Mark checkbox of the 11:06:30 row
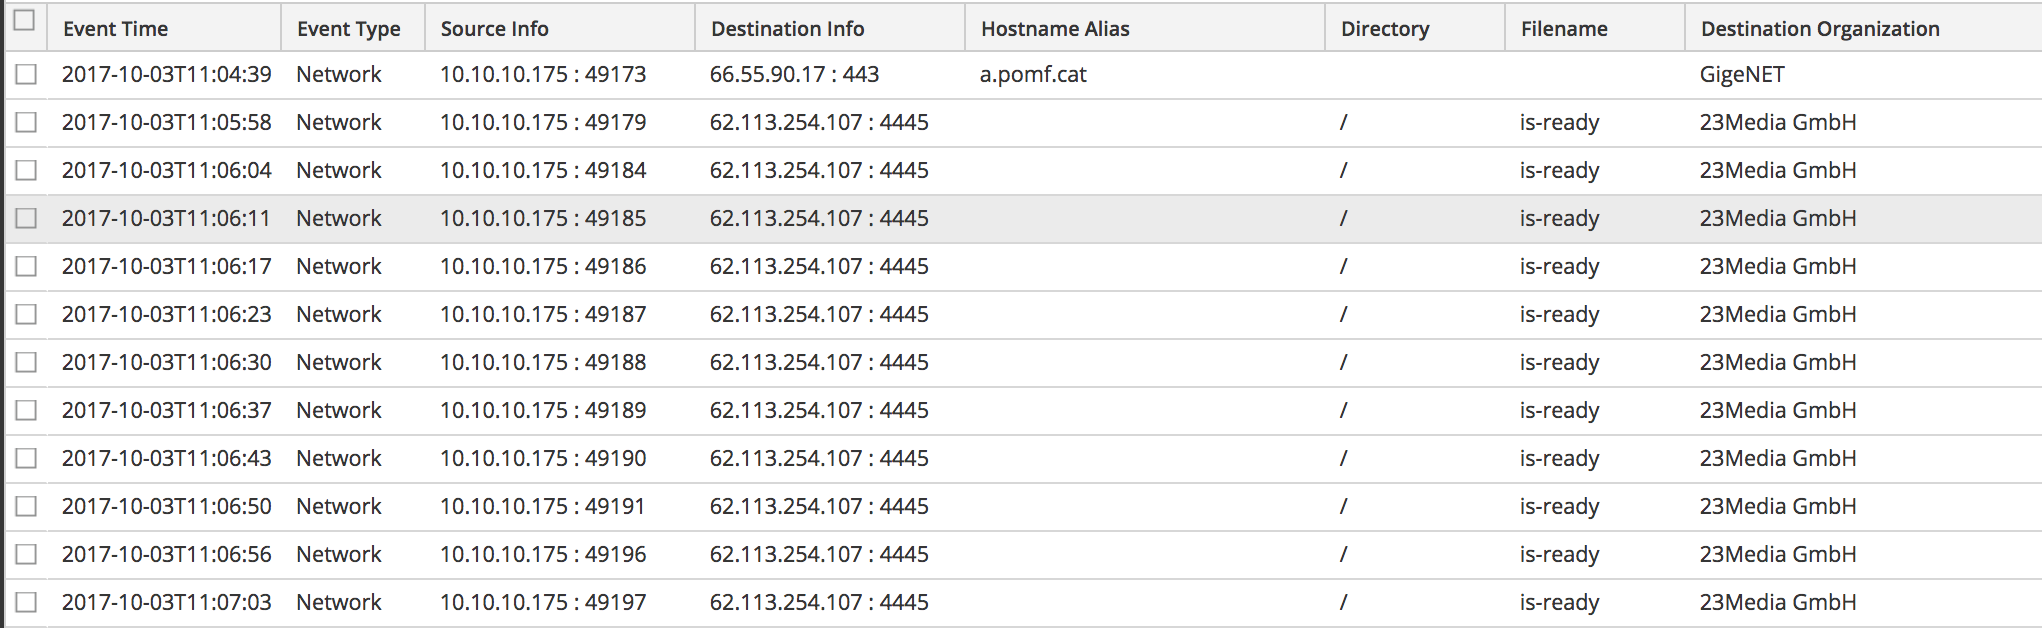 tap(26, 363)
